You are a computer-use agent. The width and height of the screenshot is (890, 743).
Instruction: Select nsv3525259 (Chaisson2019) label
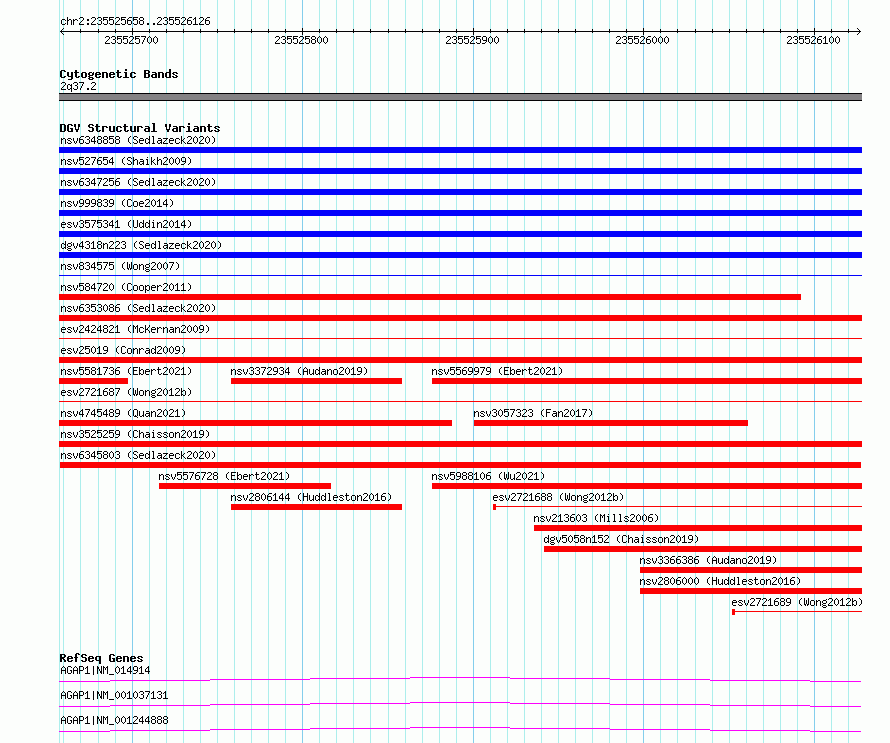(135, 434)
